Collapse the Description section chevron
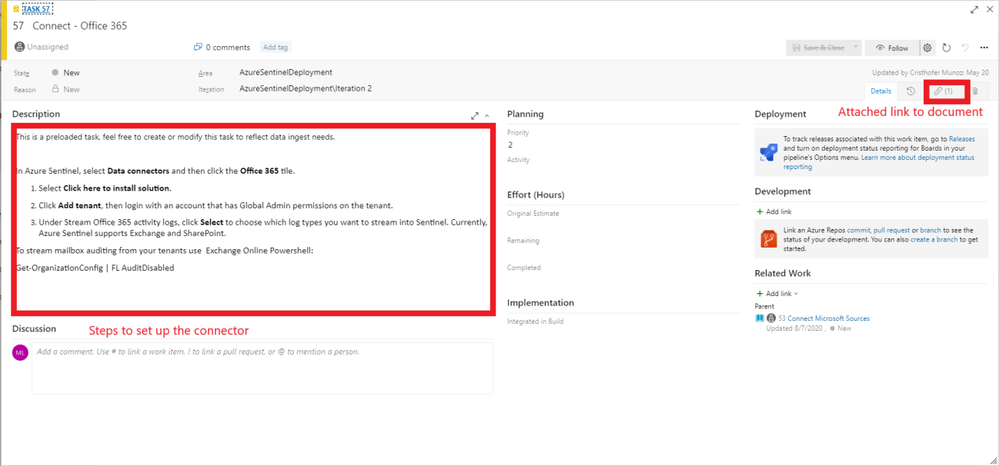The image size is (999, 466). pyautogui.click(x=487, y=116)
